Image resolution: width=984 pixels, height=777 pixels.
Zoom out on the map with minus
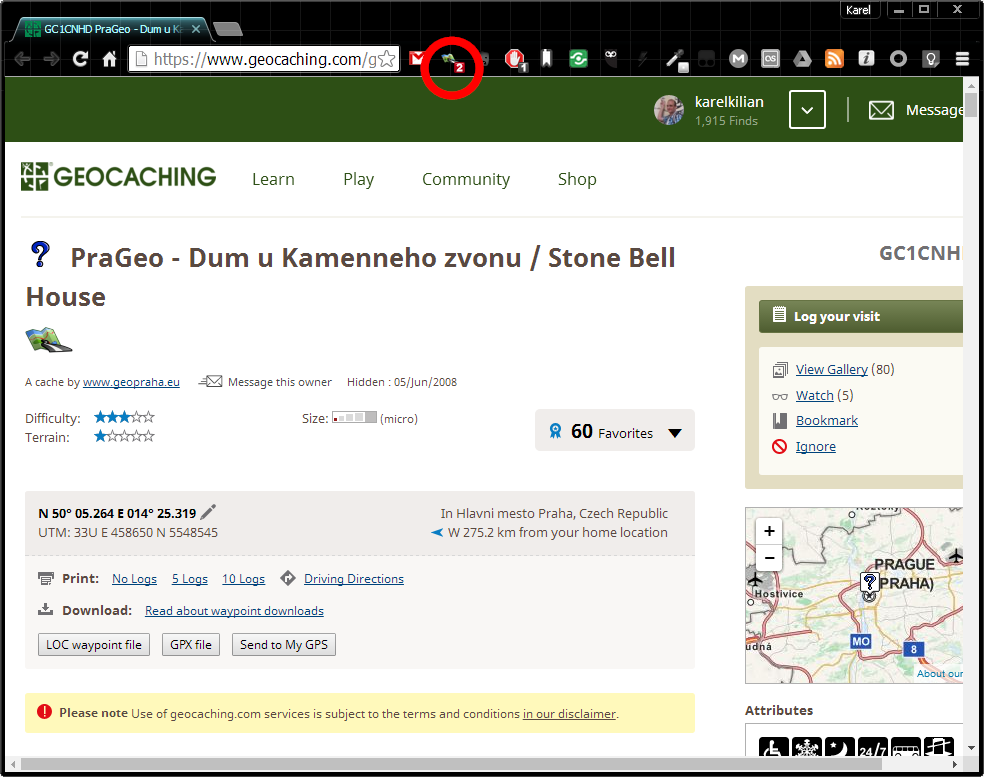[x=769, y=557]
